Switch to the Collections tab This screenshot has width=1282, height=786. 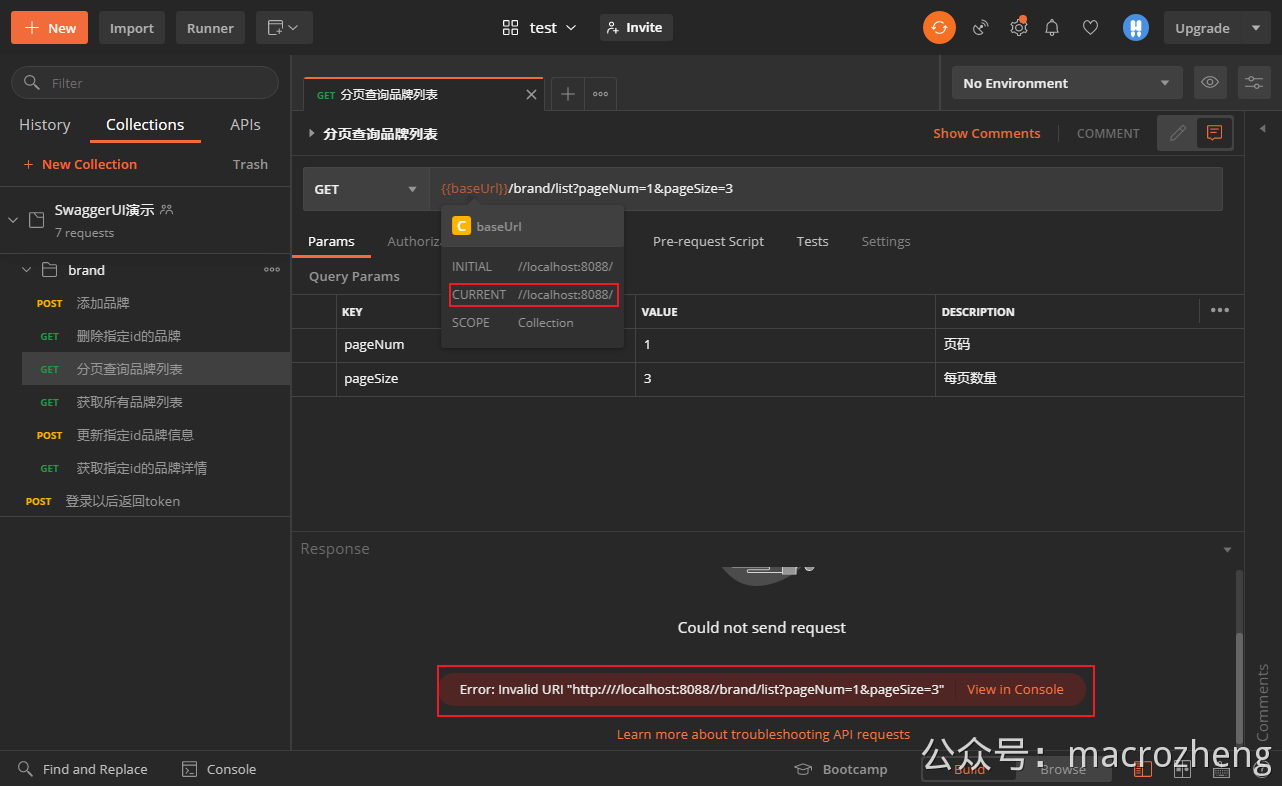(x=145, y=125)
